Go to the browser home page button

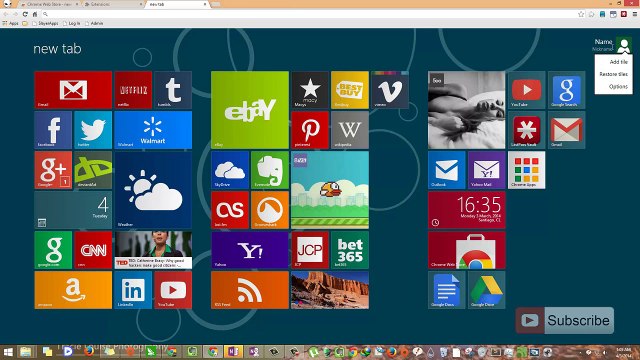35,14
